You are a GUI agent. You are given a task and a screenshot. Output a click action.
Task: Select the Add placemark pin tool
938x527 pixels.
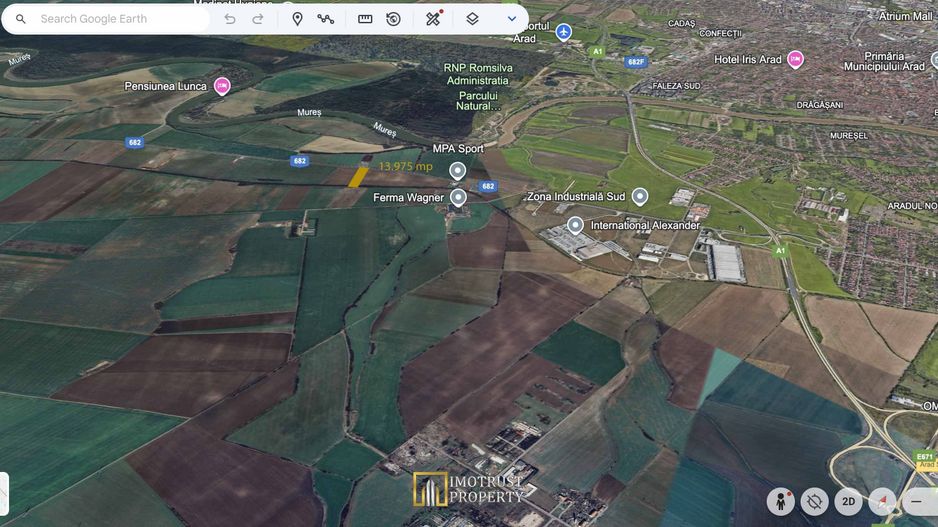297,19
